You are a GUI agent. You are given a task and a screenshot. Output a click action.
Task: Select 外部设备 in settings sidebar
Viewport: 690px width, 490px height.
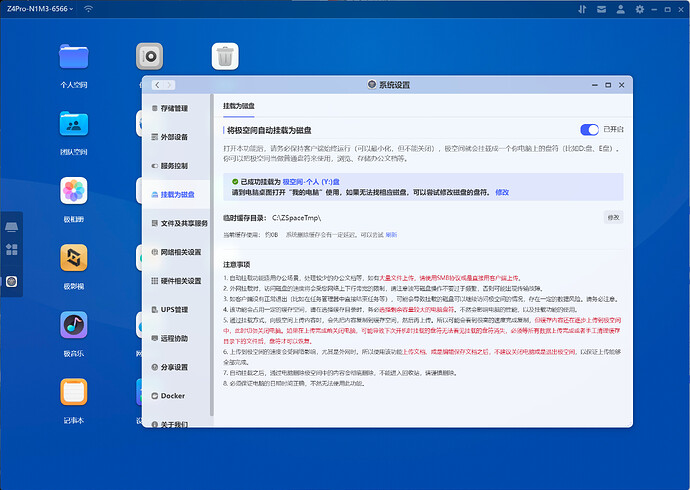pyautogui.click(x=173, y=137)
